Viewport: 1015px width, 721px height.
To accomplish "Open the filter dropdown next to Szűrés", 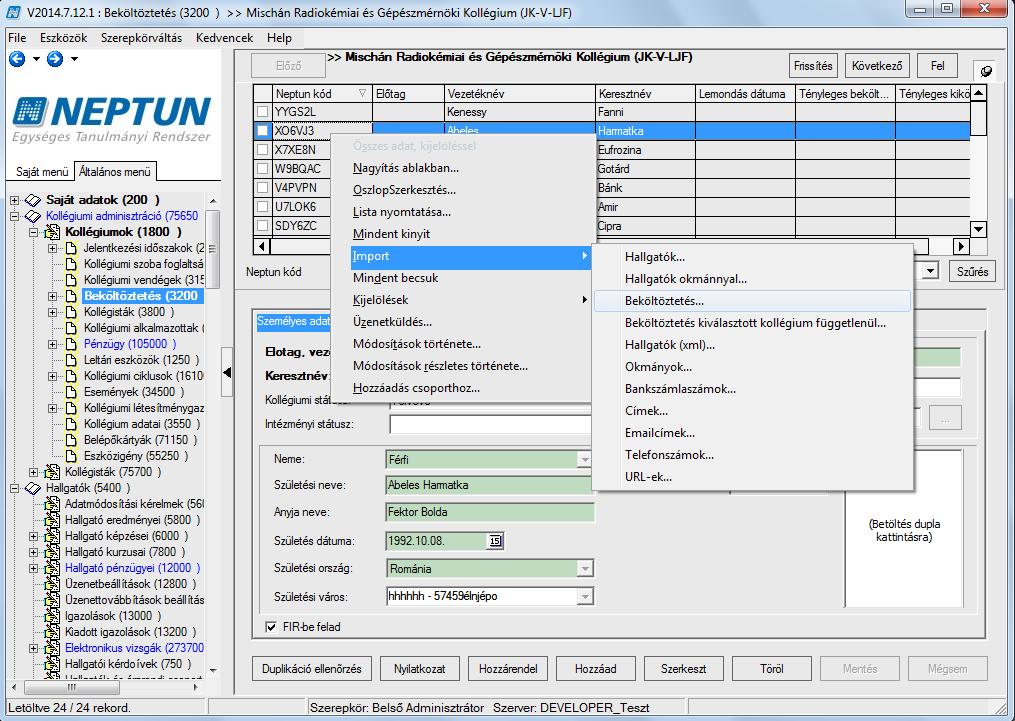I will tap(930, 271).
